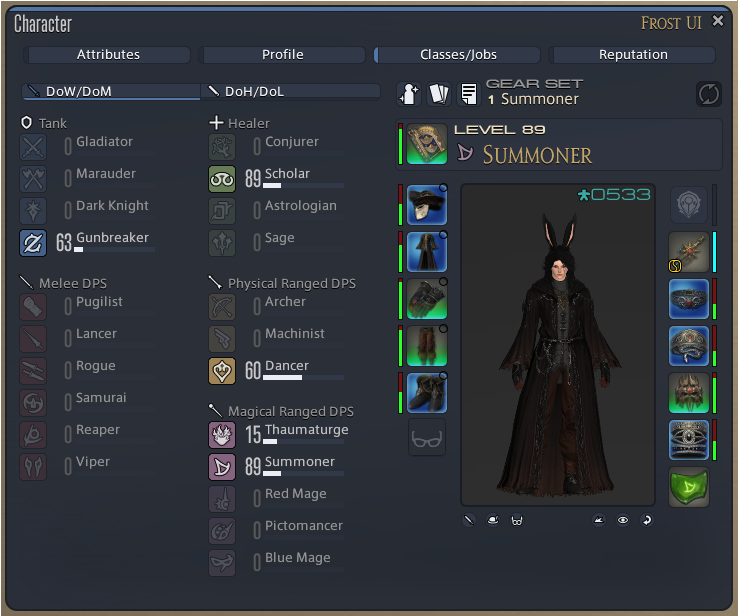
Task: Click the Viper job icon
Action: click(33, 467)
